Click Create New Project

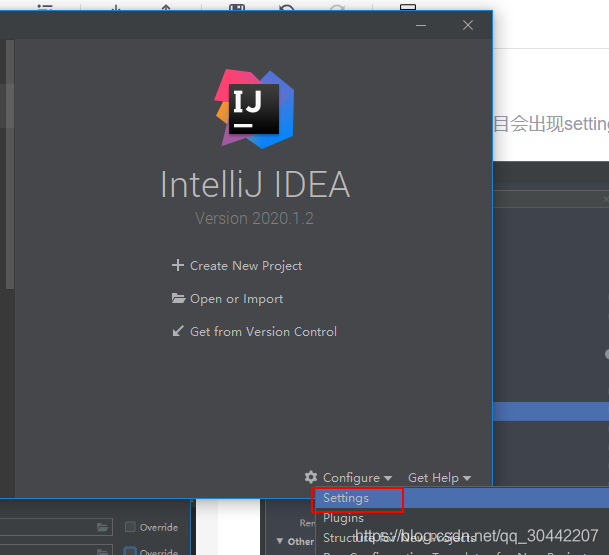(x=237, y=266)
